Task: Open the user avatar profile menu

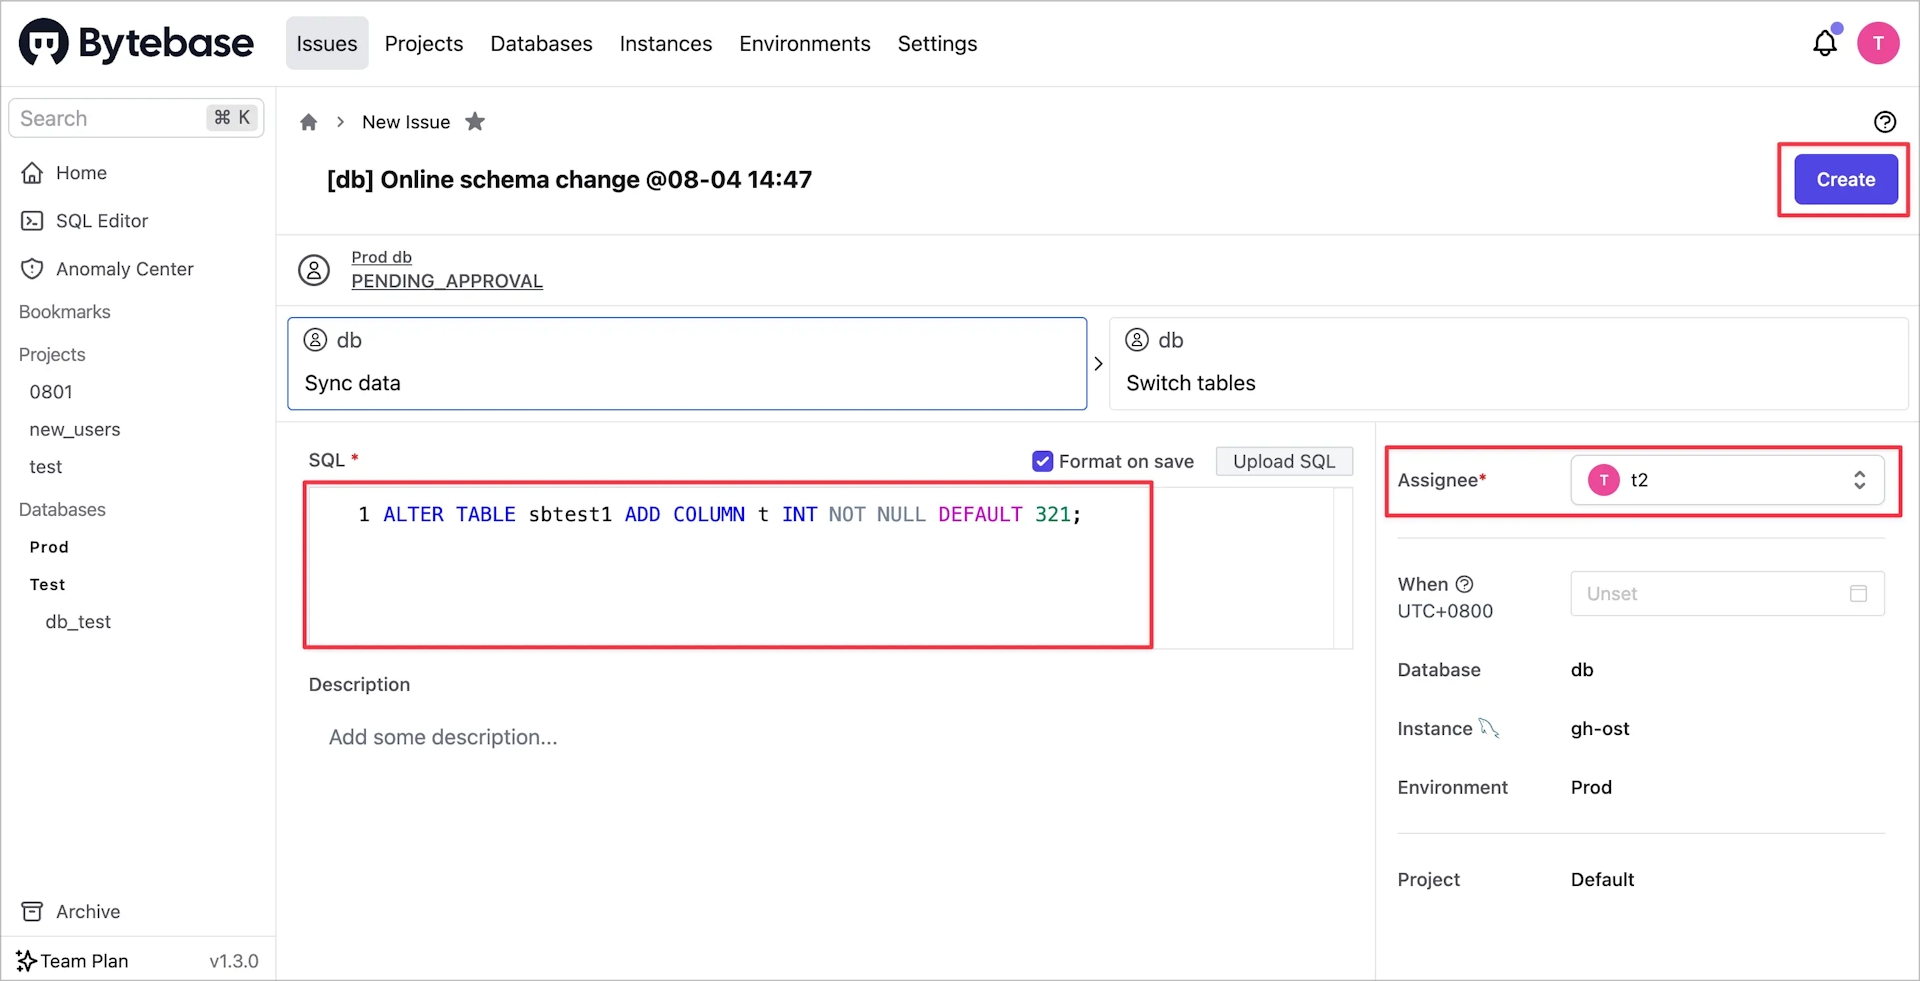Action: tap(1878, 43)
